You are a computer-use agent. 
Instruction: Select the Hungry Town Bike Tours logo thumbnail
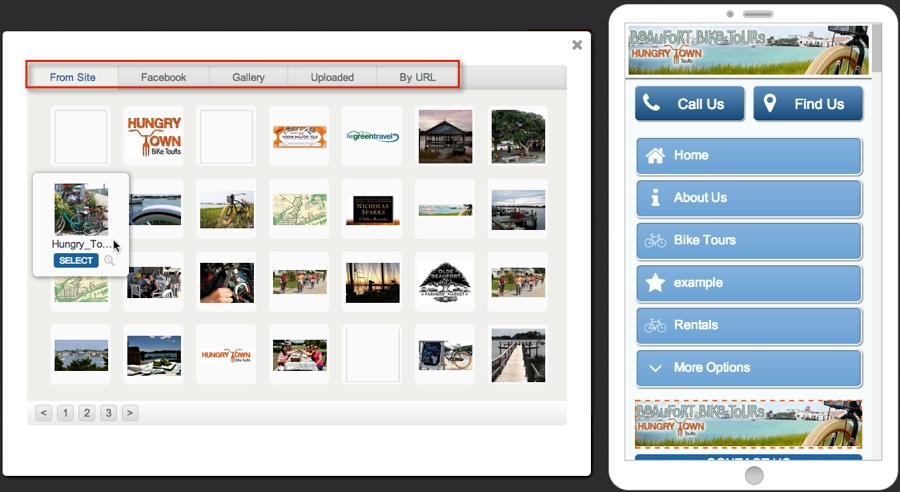154,136
